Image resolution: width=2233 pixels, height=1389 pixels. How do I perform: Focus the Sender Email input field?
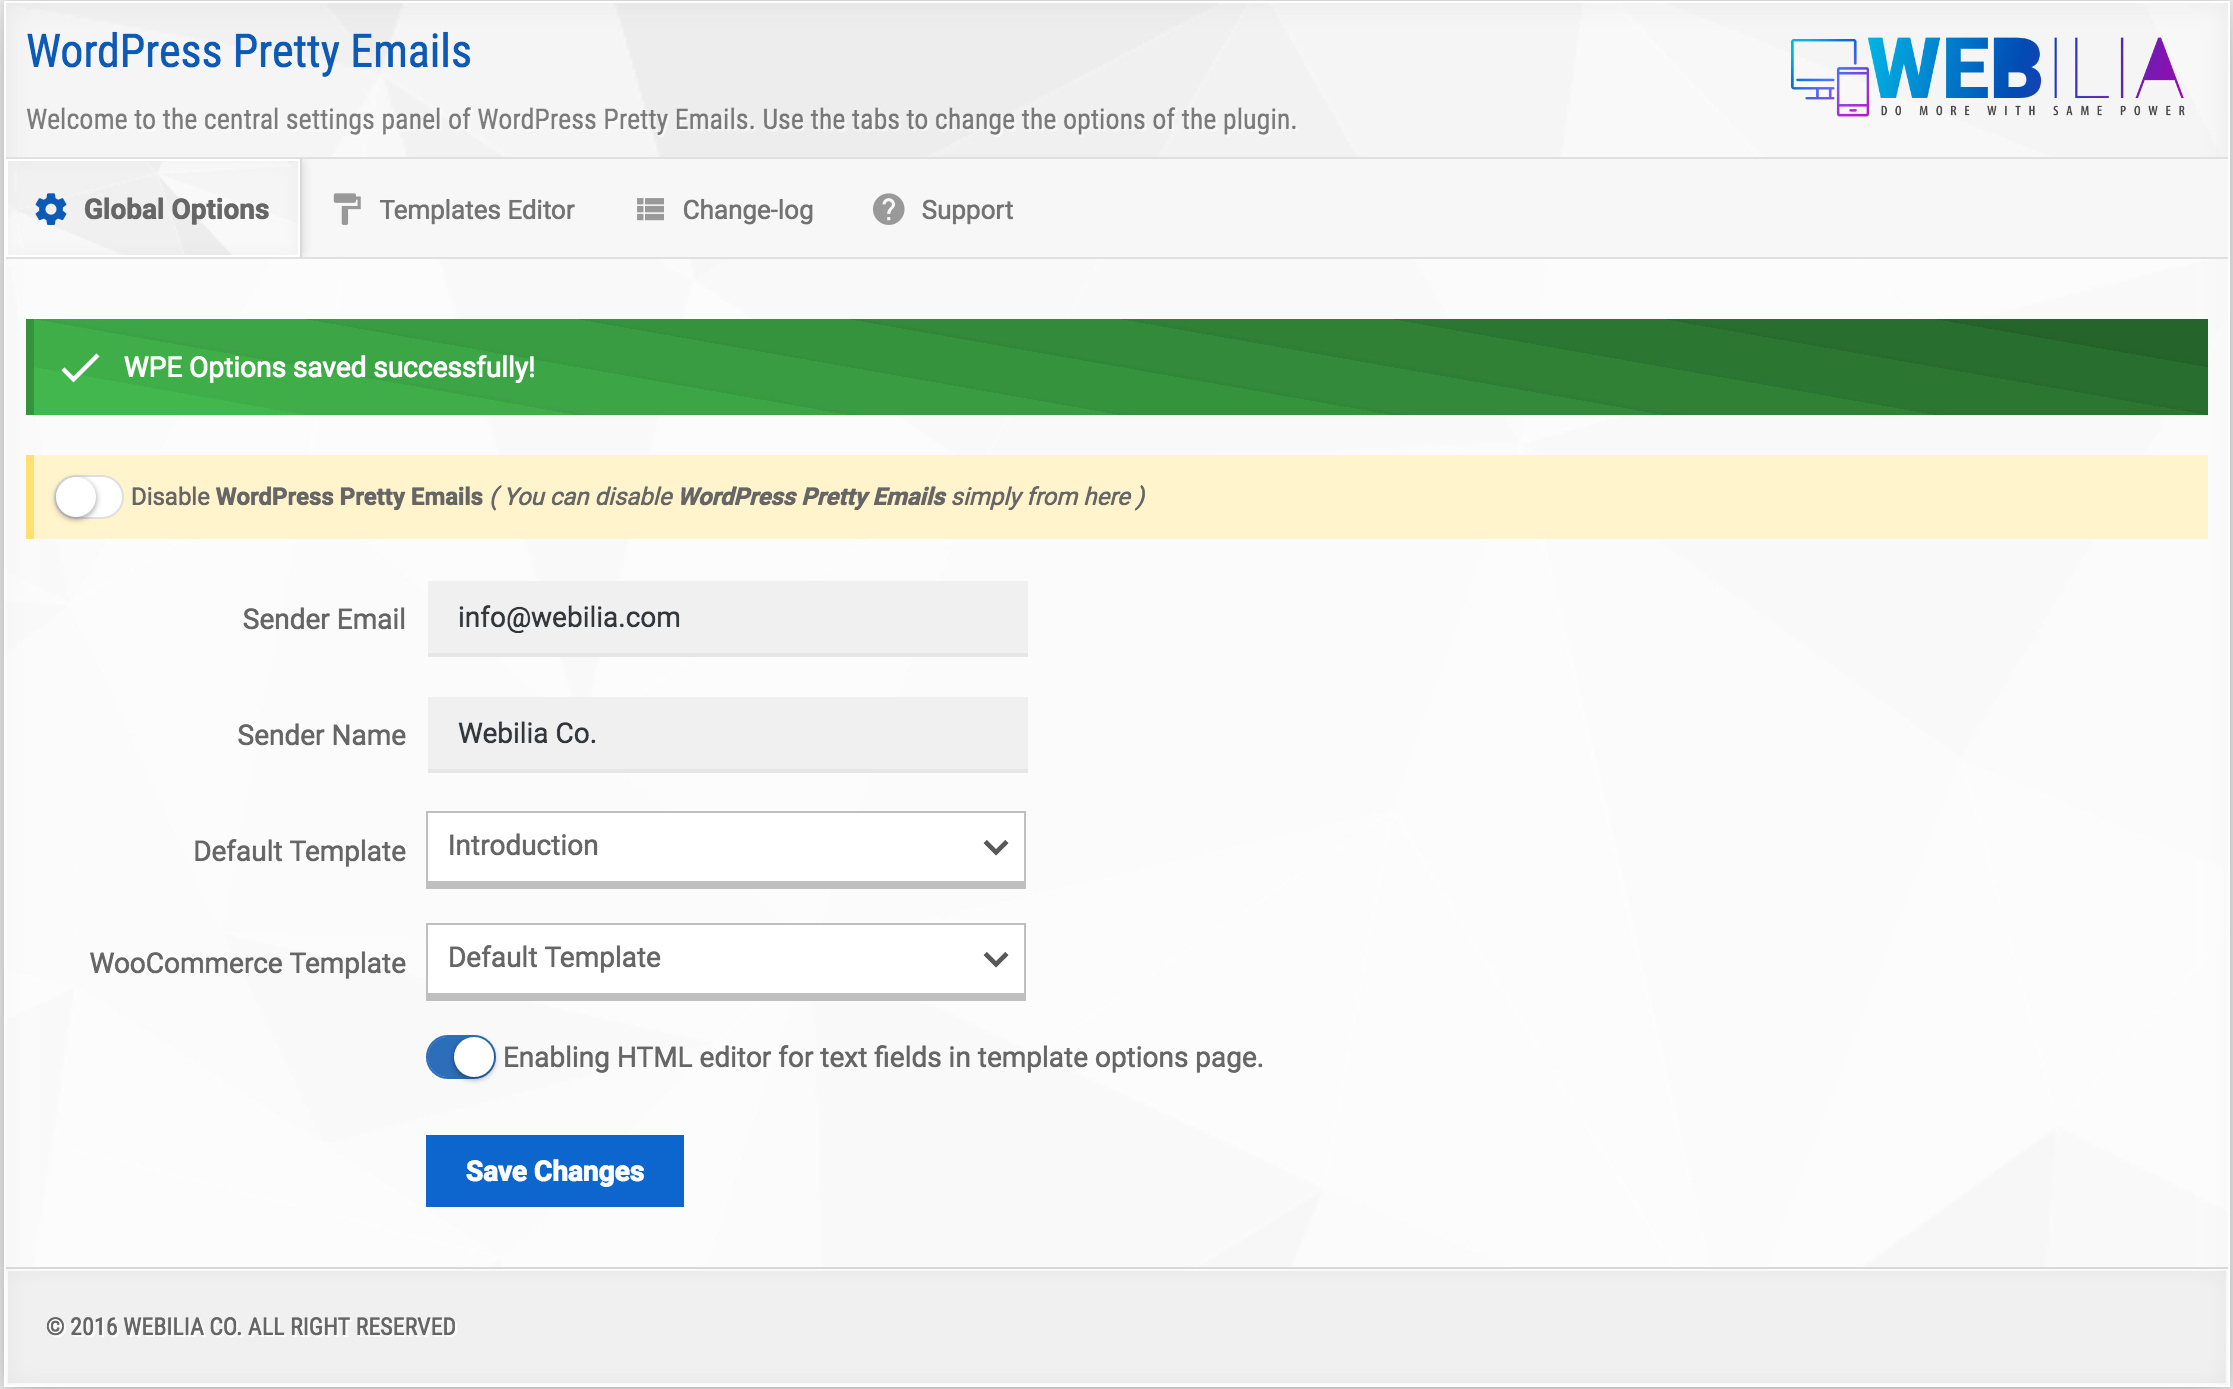coord(727,618)
